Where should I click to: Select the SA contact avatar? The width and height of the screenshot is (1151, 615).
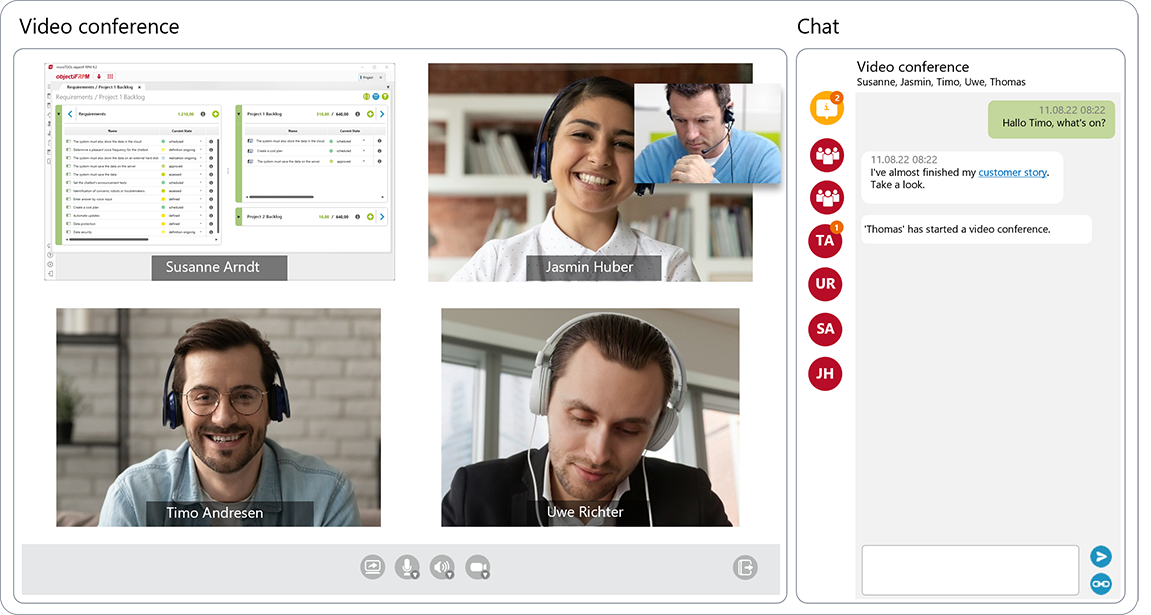point(825,329)
